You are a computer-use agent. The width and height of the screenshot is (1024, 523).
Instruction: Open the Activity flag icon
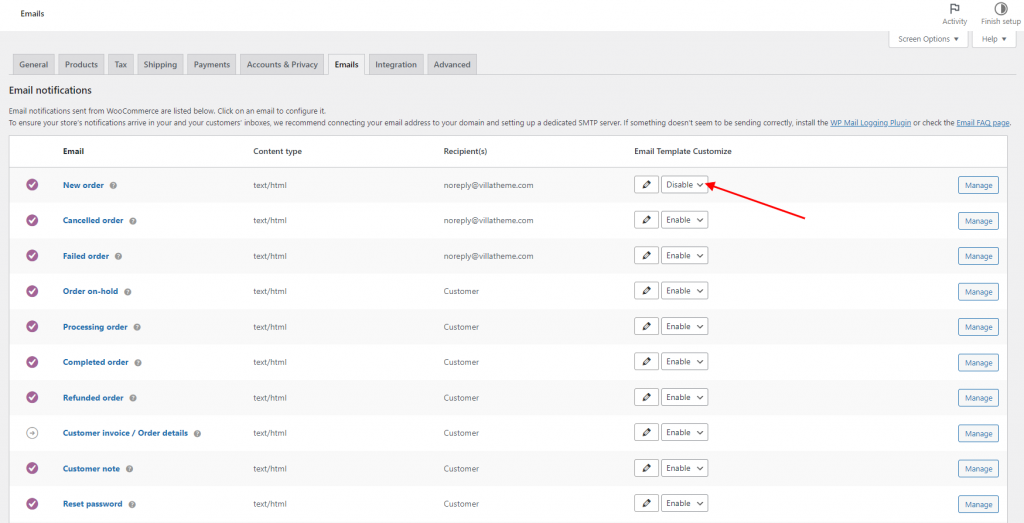pos(954,9)
